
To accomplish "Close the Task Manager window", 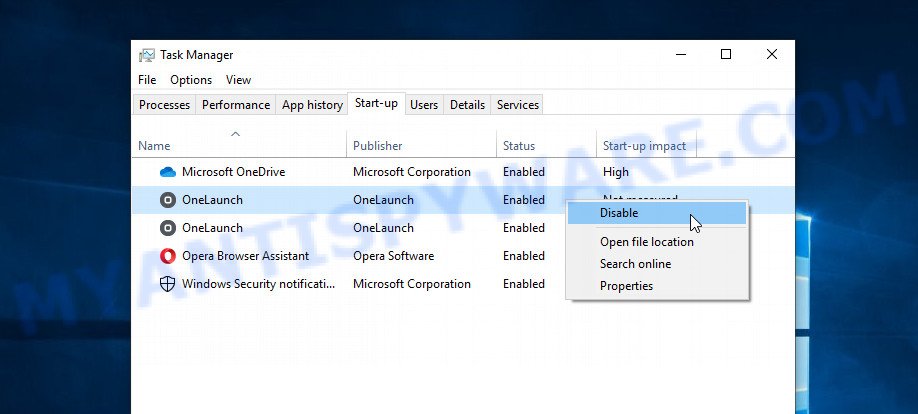I will [772, 54].
